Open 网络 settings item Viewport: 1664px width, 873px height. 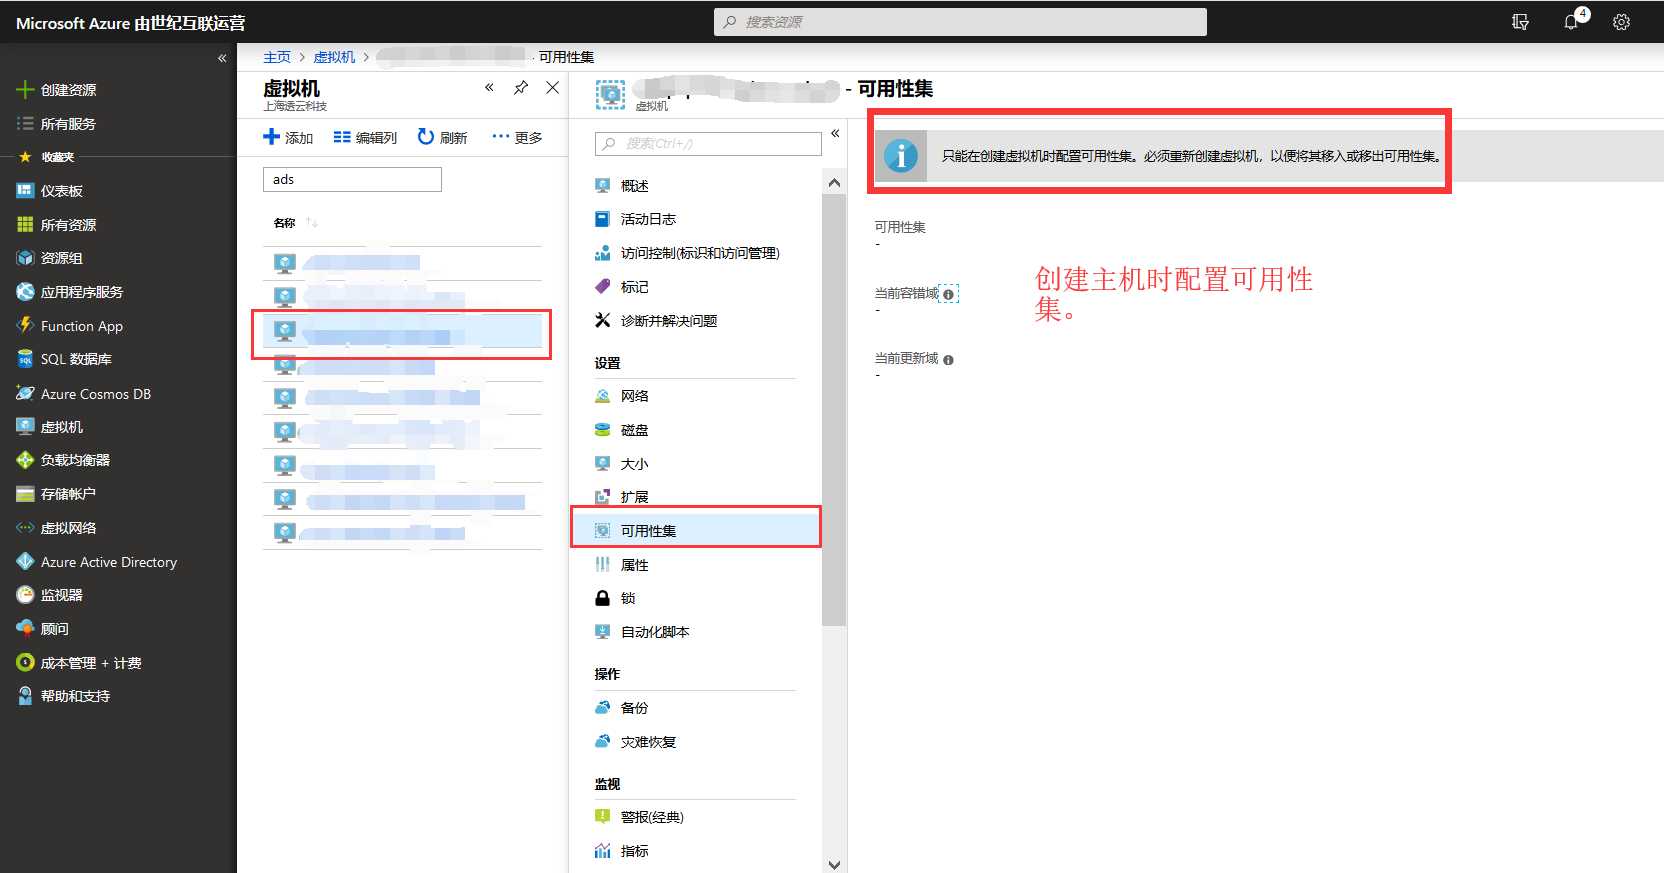(x=634, y=396)
